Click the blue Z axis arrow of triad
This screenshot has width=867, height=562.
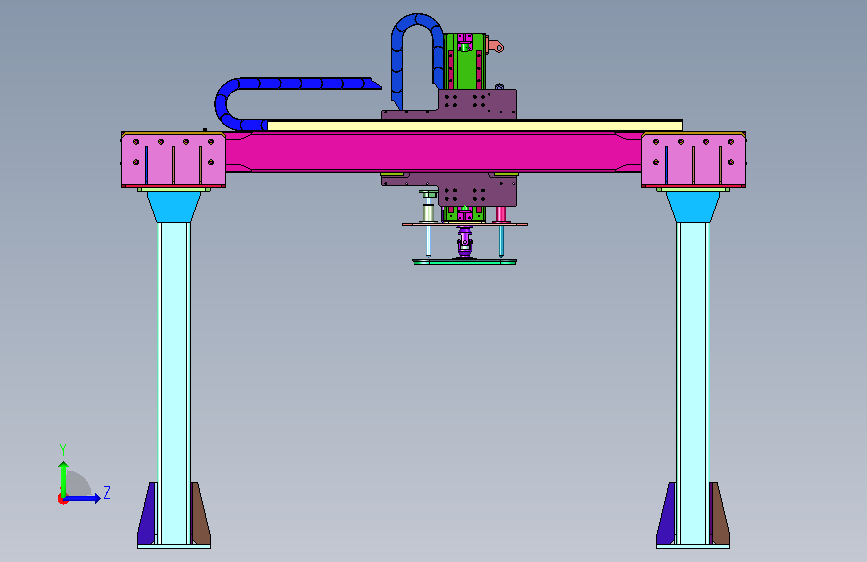coord(83,498)
